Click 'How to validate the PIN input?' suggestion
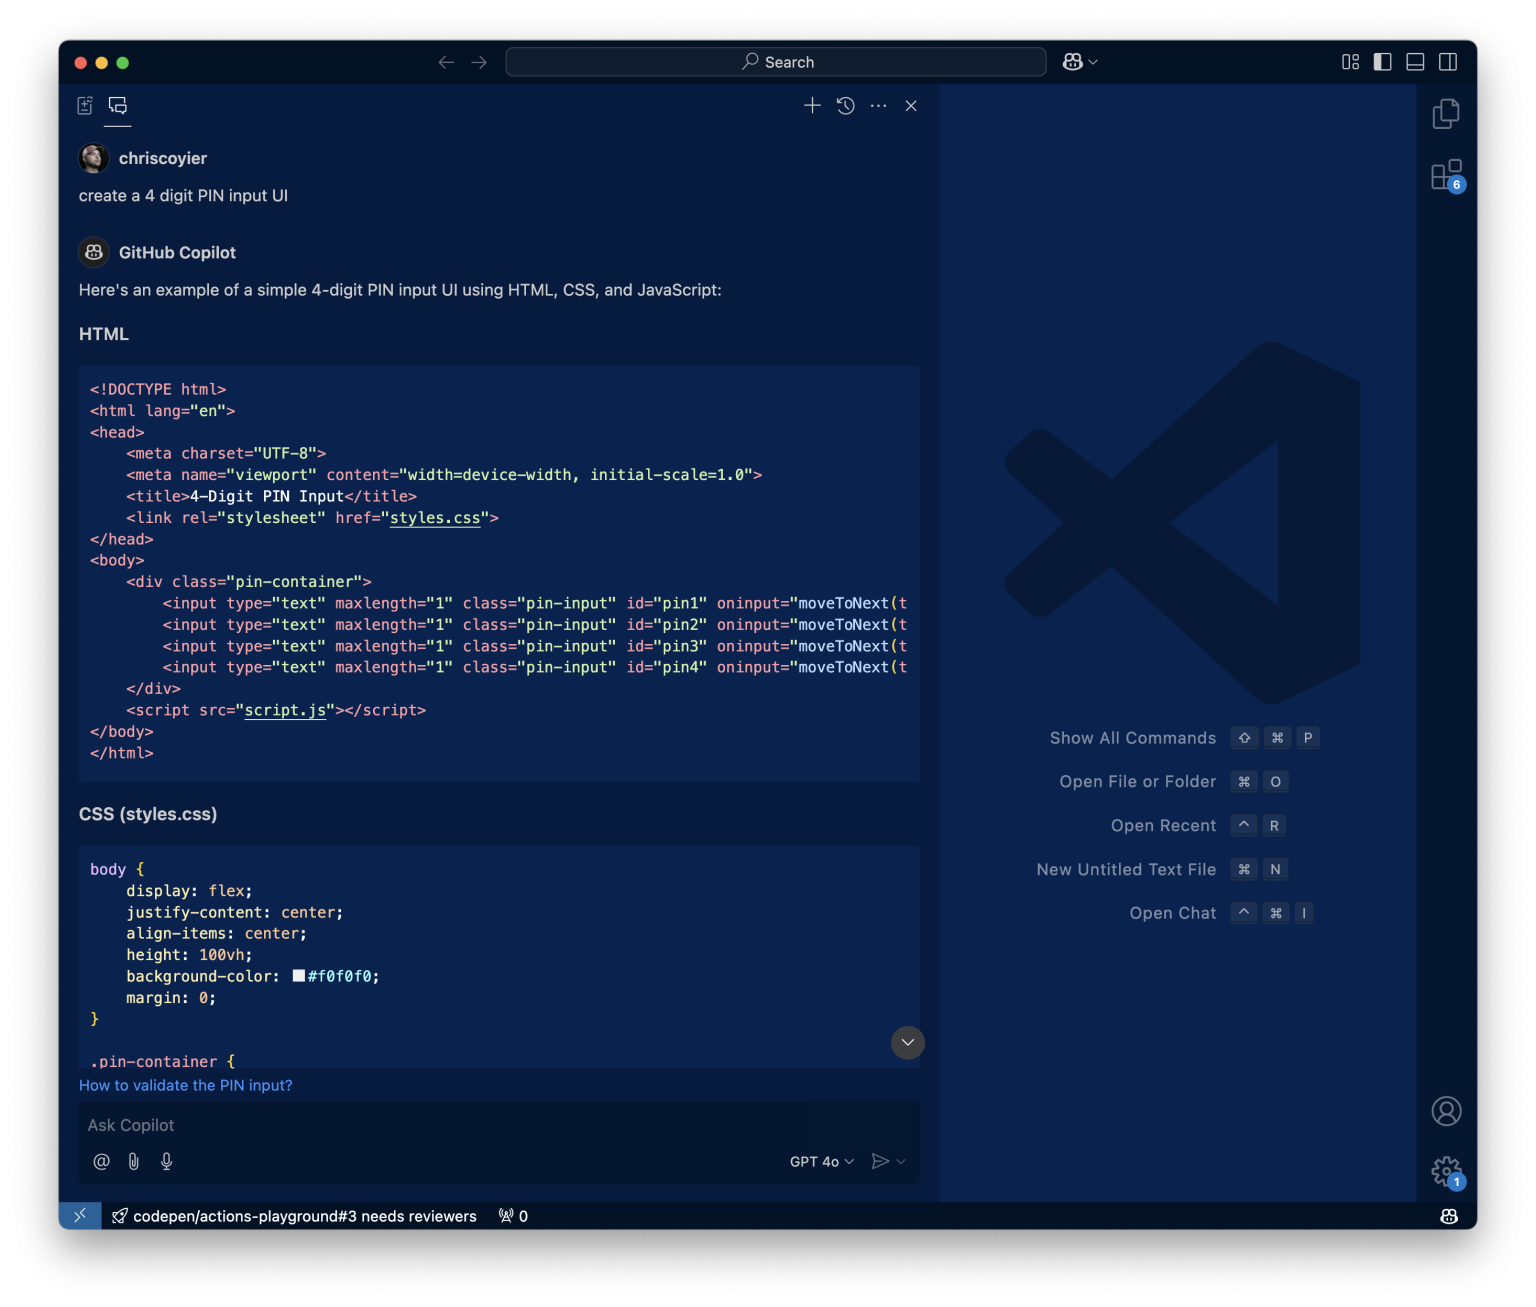This screenshot has width=1536, height=1307. coord(186,1085)
